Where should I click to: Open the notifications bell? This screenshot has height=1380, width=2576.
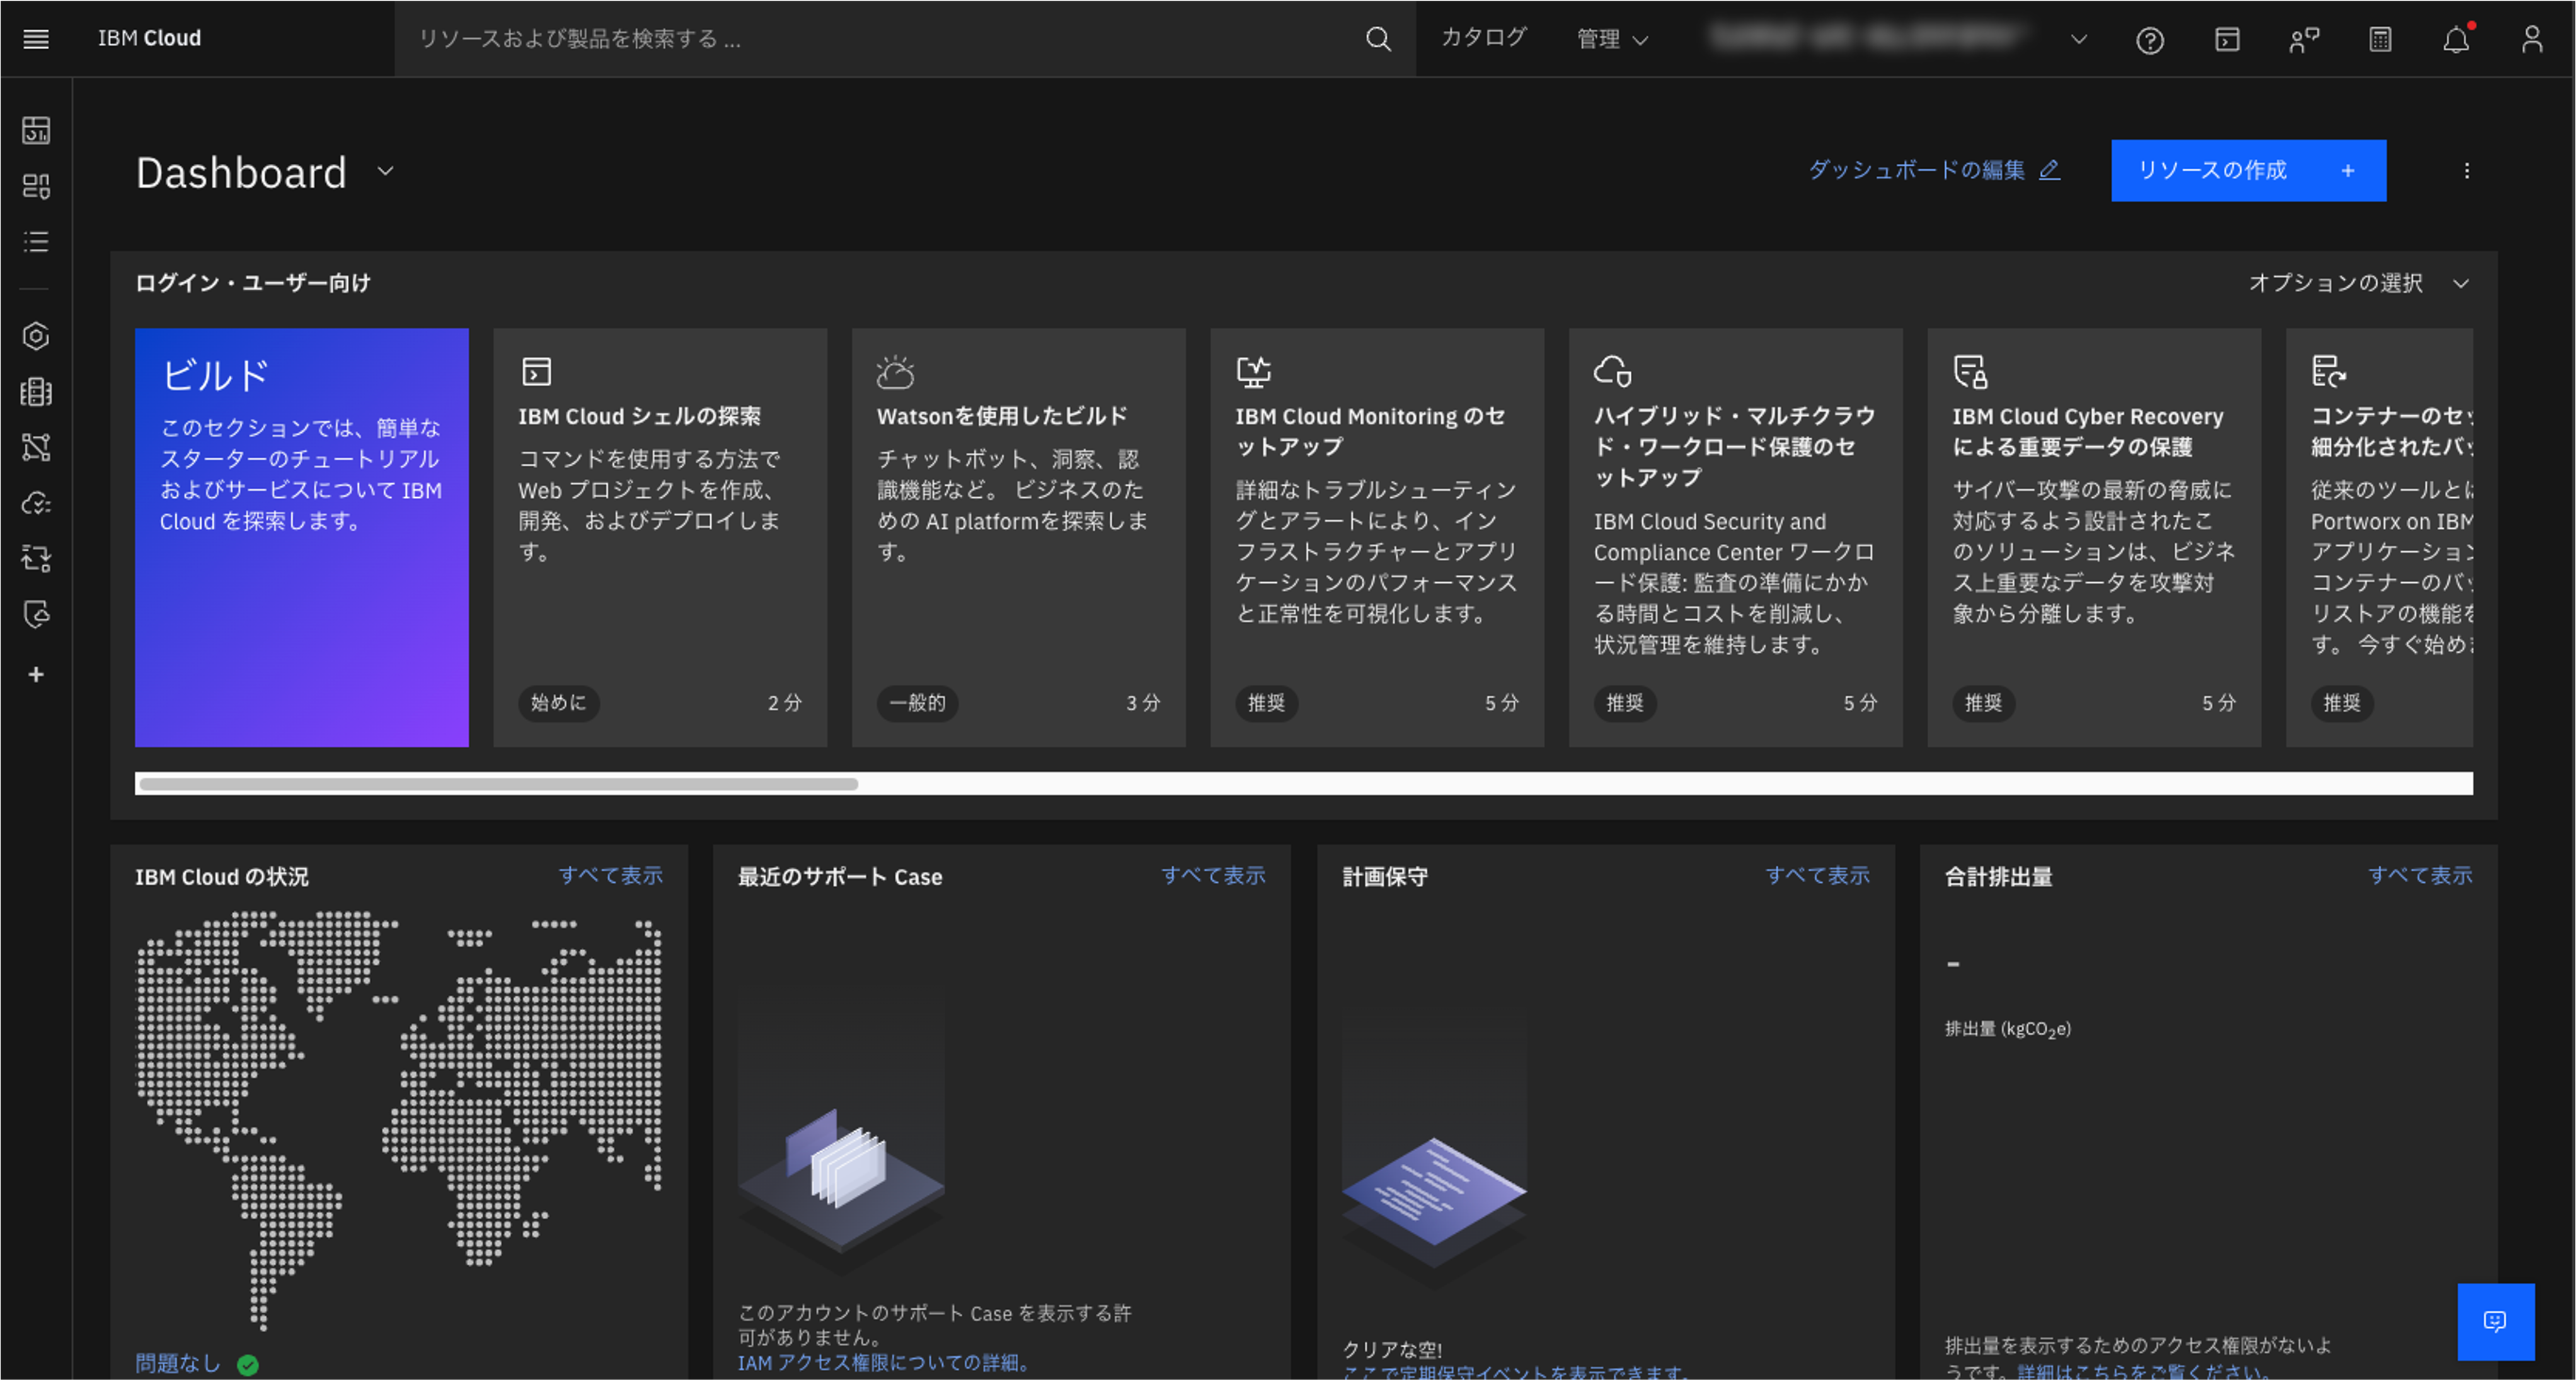click(x=2456, y=40)
